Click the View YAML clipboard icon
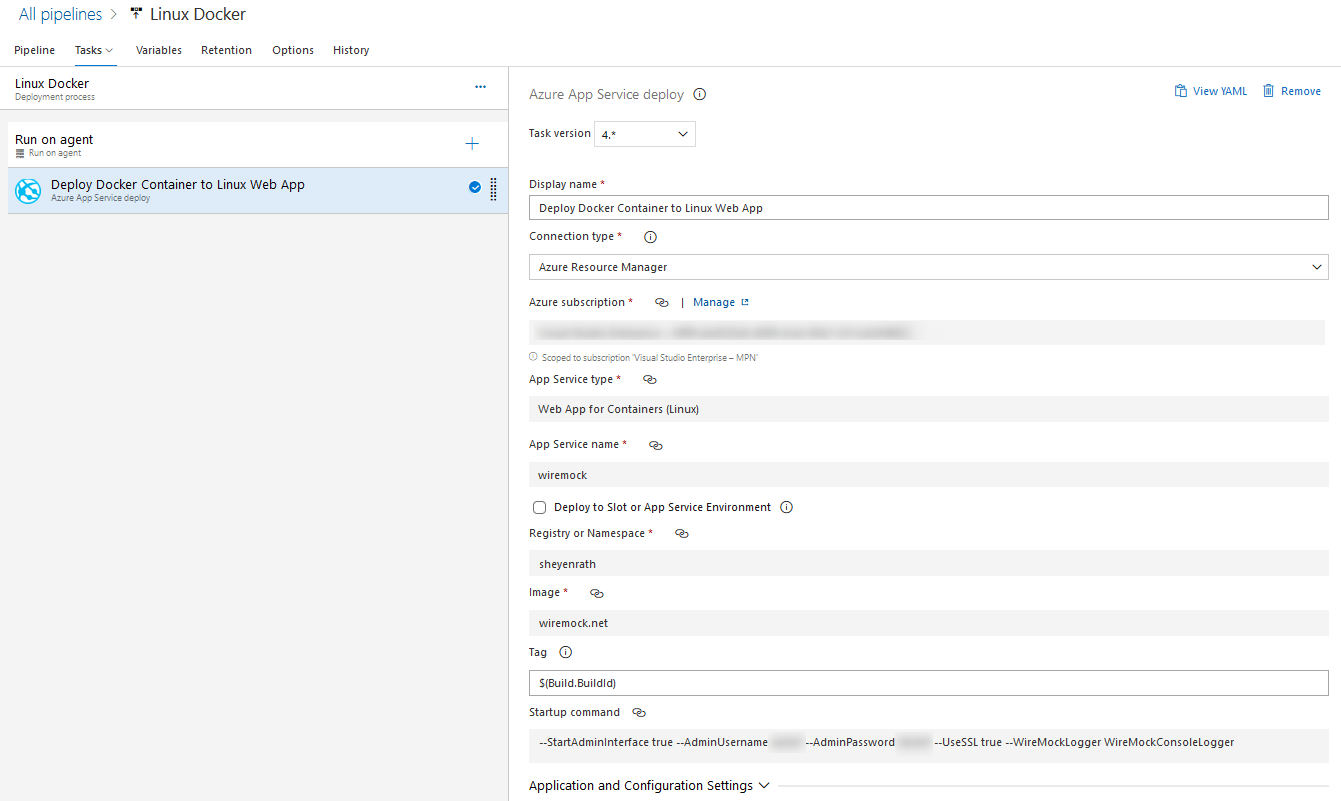This screenshot has width=1341, height=801. pos(1181,91)
